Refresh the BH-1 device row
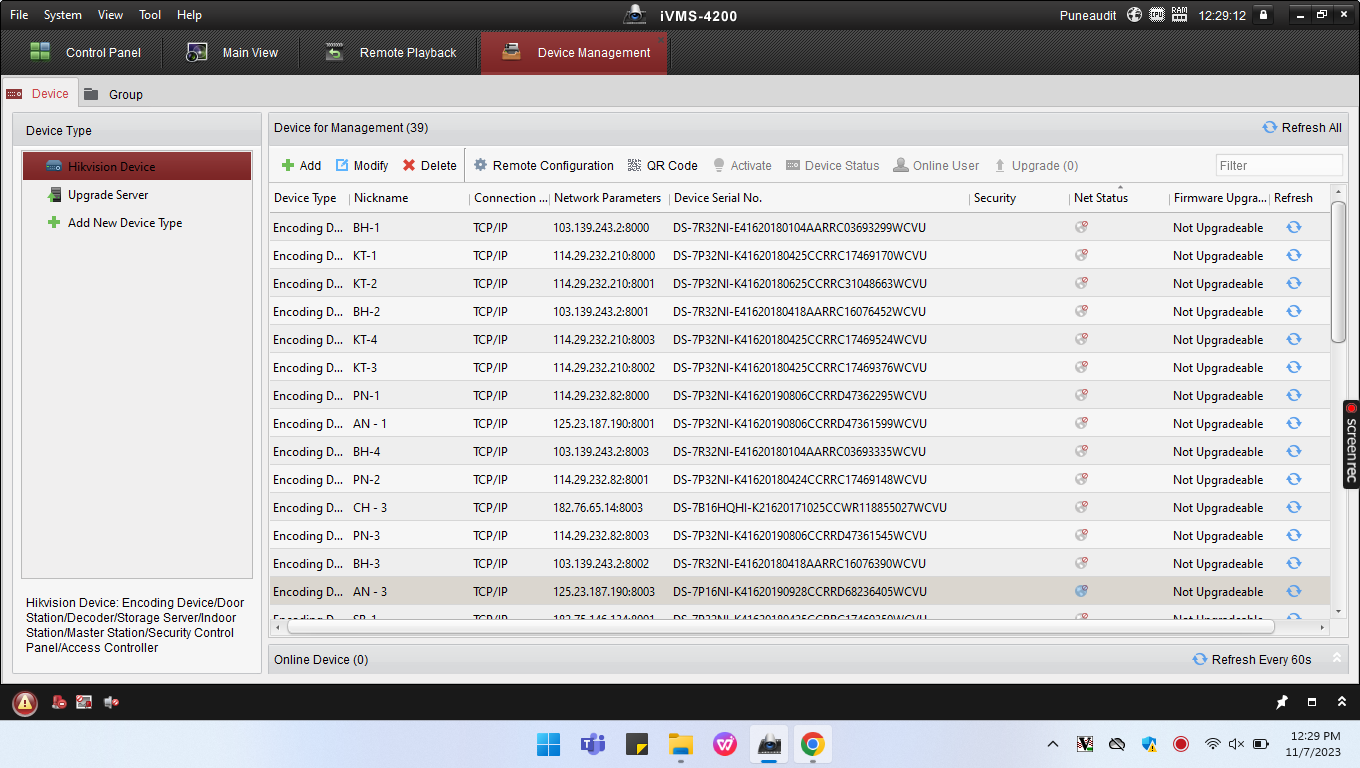 click(1293, 227)
